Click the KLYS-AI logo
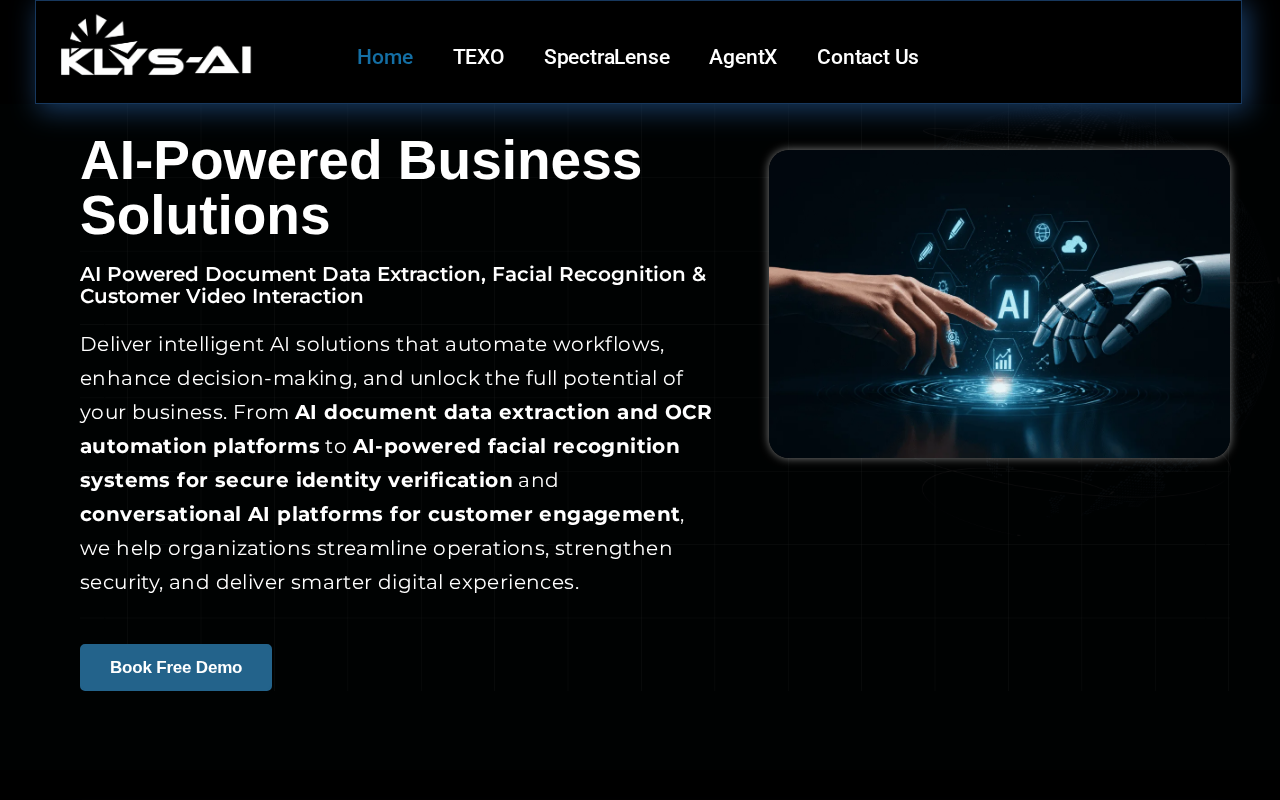1280x800 pixels. [156, 45]
